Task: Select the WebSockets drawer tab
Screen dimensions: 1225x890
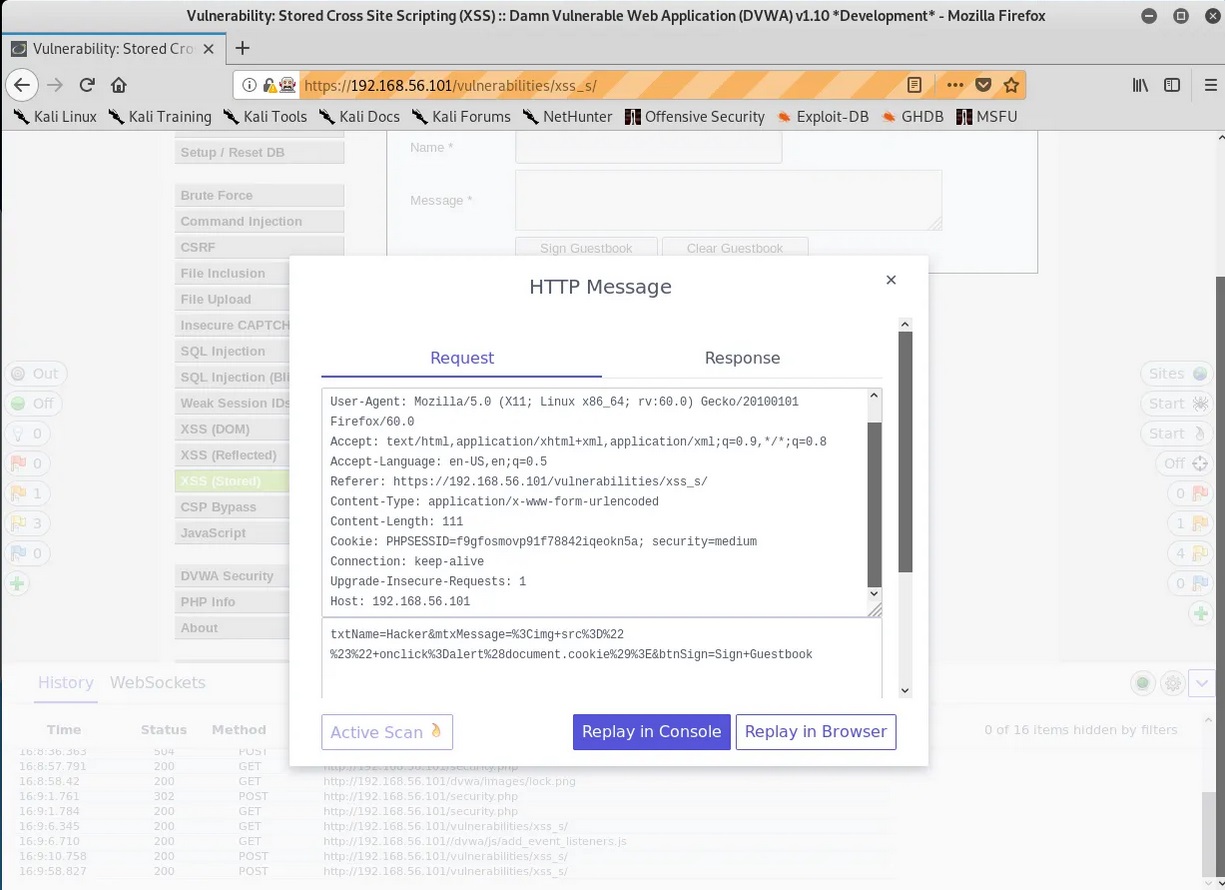Action: [x=158, y=683]
